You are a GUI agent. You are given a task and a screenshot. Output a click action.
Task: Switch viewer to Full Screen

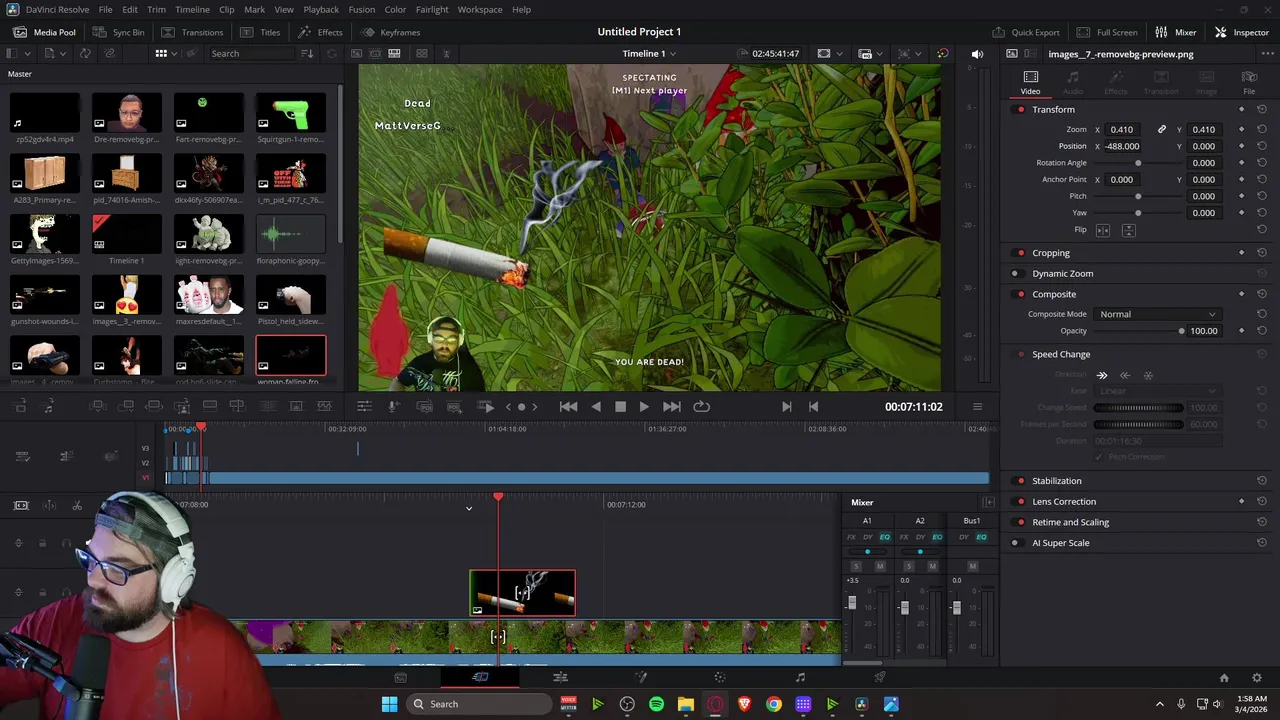point(1107,32)
